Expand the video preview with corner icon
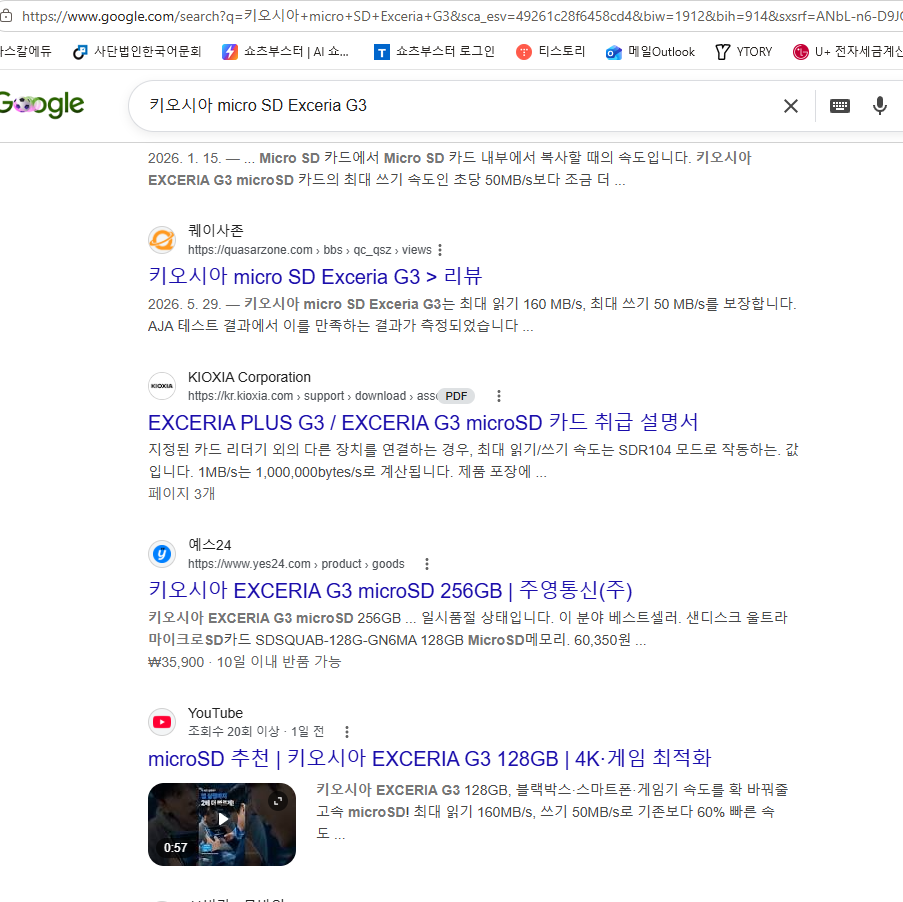The height and width of the screenshot is (902, 903). (x=278, y=801)
